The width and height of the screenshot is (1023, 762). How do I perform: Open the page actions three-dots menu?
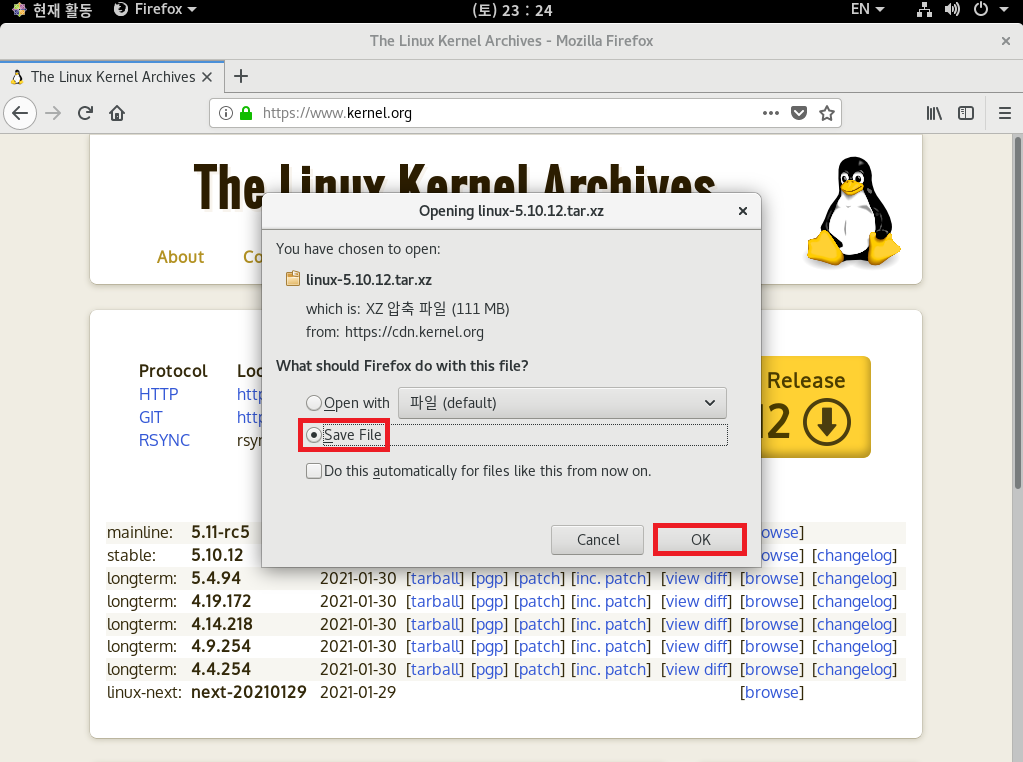[771, 114]
